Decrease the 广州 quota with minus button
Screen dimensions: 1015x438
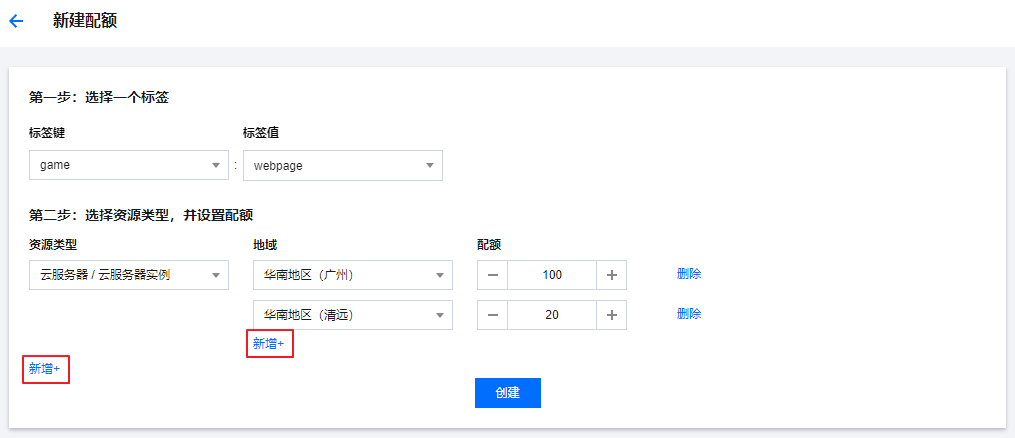(493, 275)
